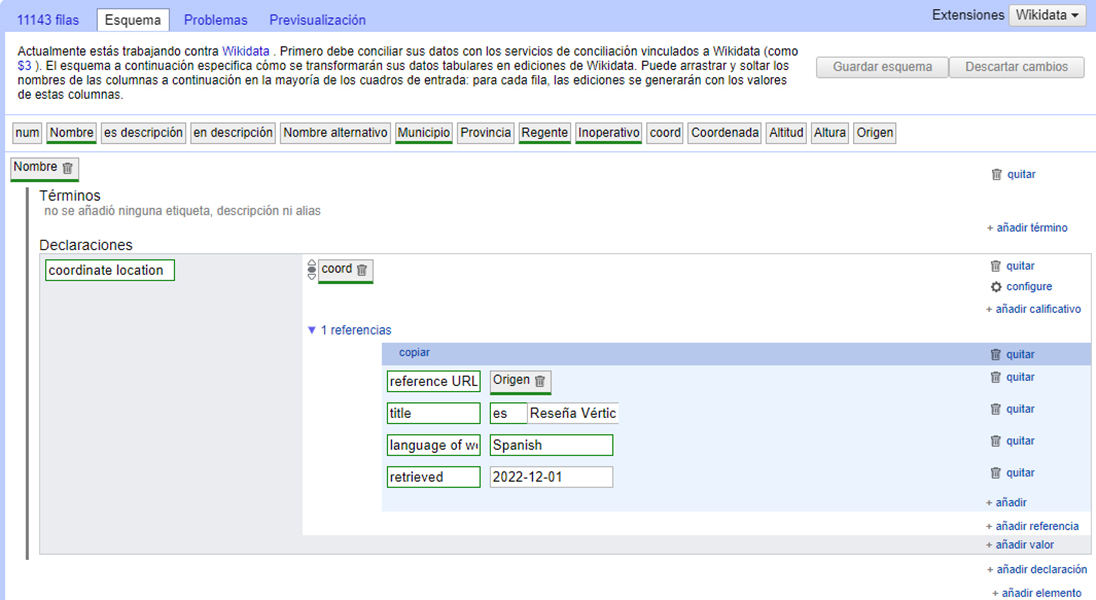1096x600 pixels.
Task: Click trash icon on Nombre item chip
Action: click(x=67, y=168)
